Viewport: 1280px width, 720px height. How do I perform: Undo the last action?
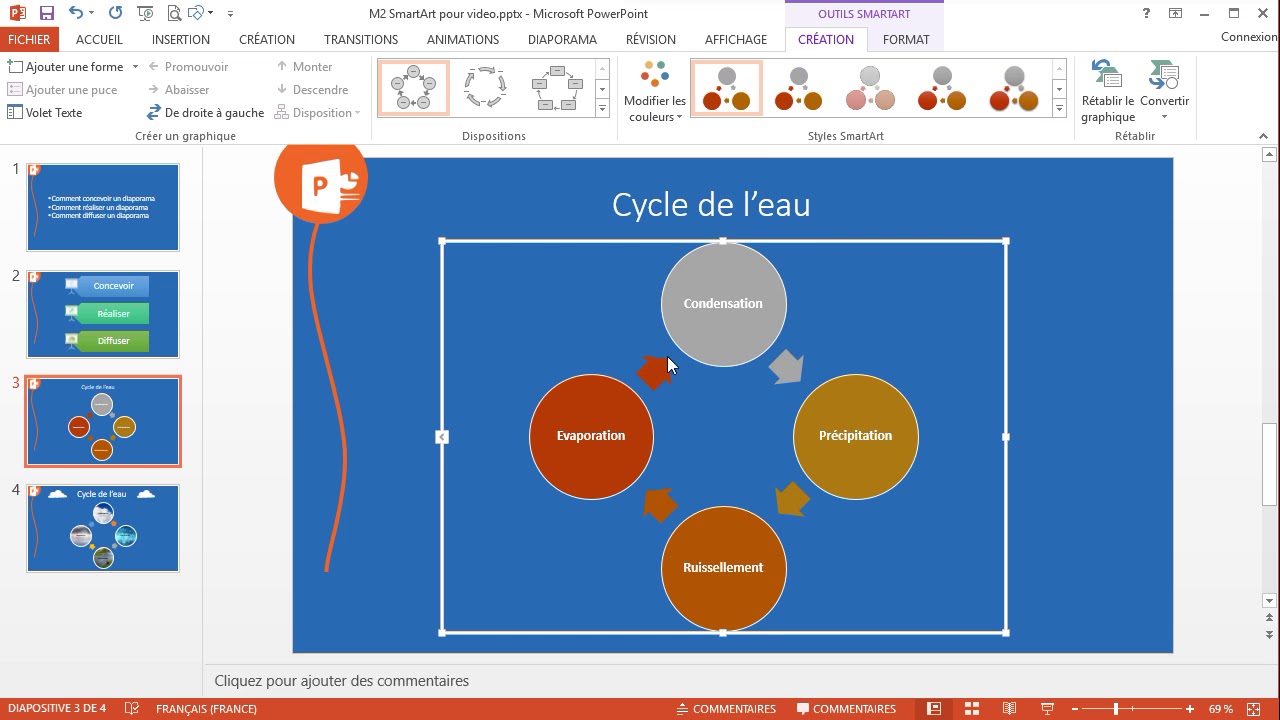pos(76,13)
